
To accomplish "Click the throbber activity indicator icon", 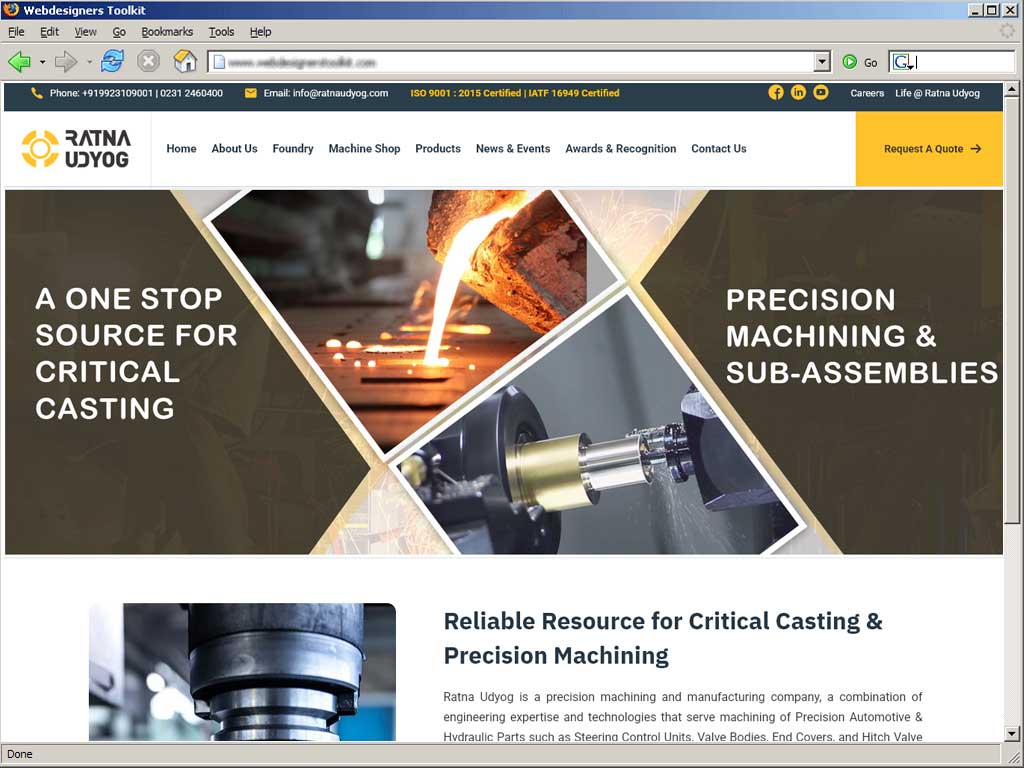I will (1008, 31).
